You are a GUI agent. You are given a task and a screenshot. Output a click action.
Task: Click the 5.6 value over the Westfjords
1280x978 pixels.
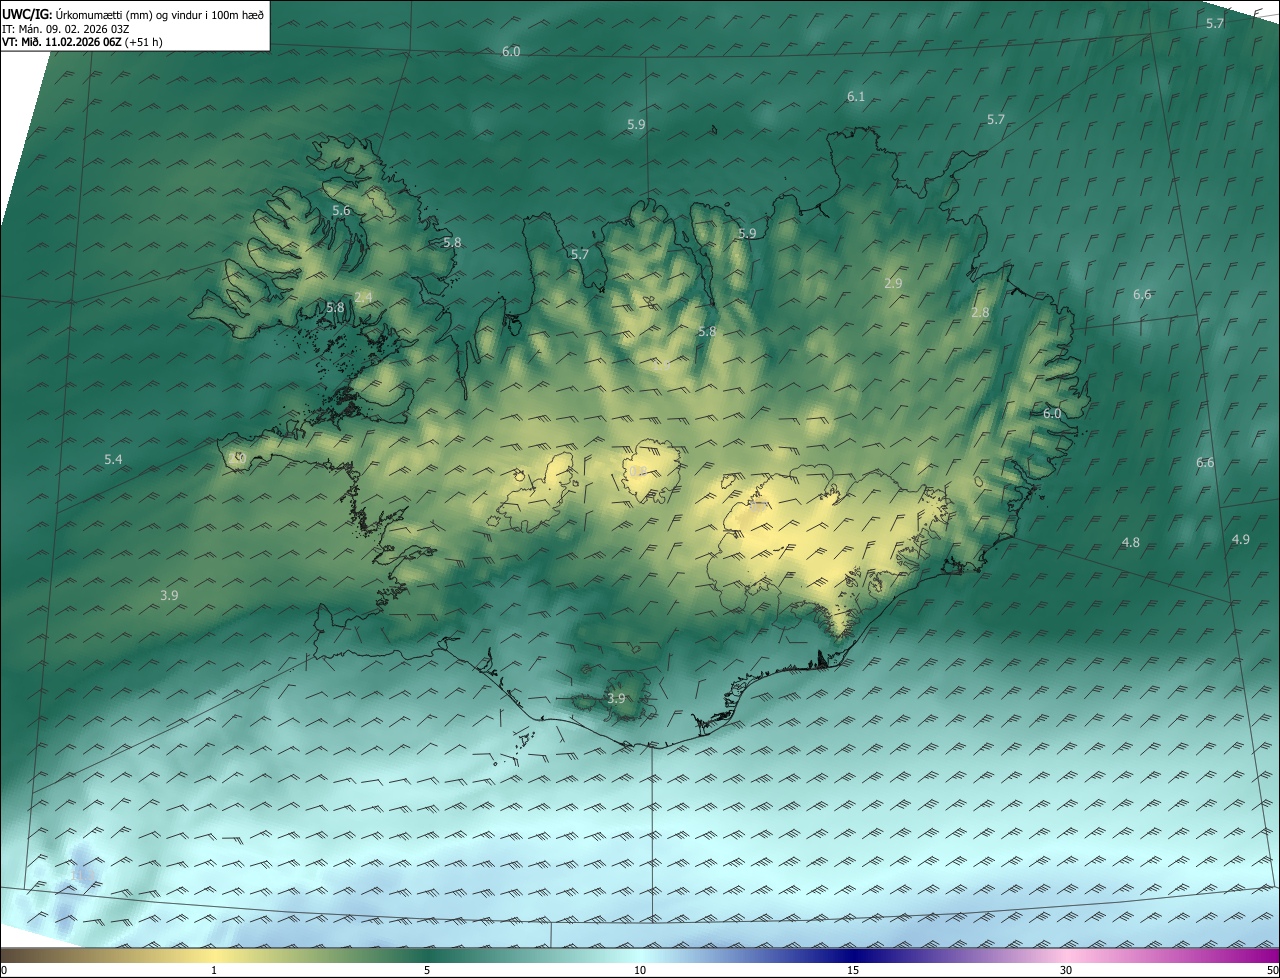pos(341,211)
